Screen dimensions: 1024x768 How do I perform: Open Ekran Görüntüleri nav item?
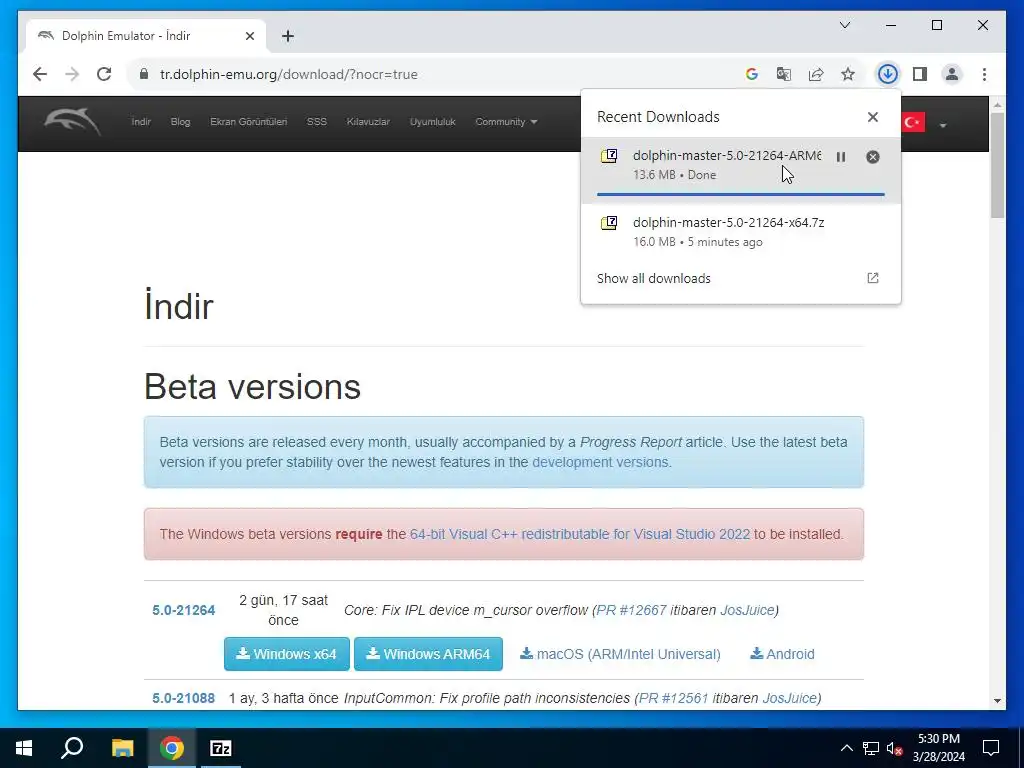point(248,122)
